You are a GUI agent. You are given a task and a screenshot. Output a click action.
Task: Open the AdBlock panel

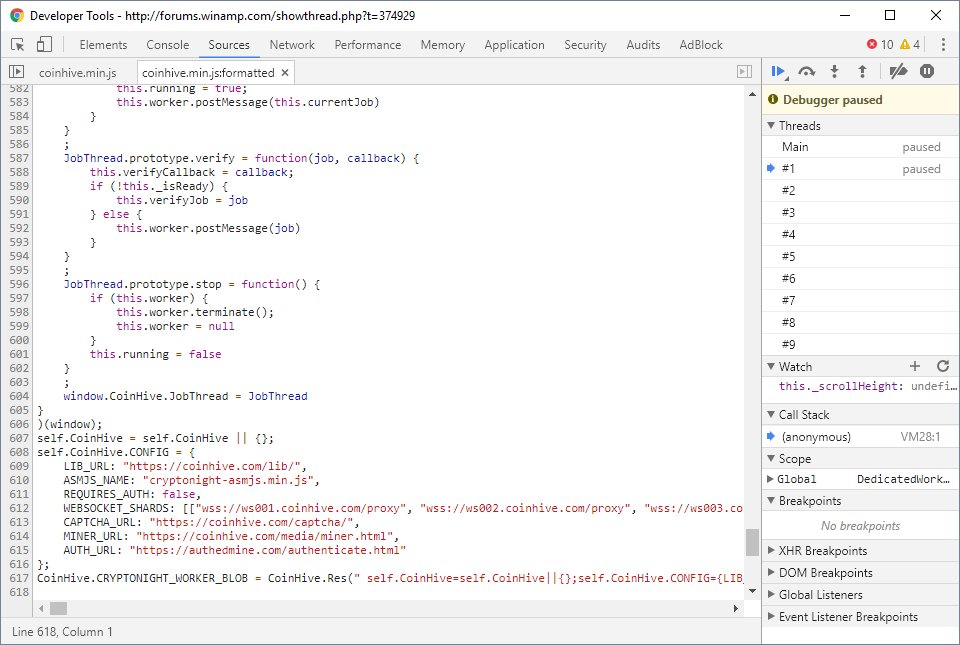click(x=701, y=45)
